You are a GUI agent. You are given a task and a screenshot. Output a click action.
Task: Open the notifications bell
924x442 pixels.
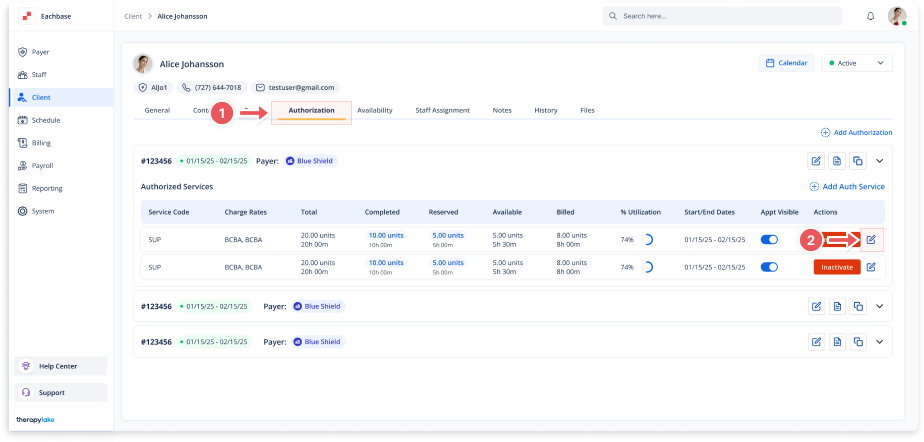pos(870,17)
